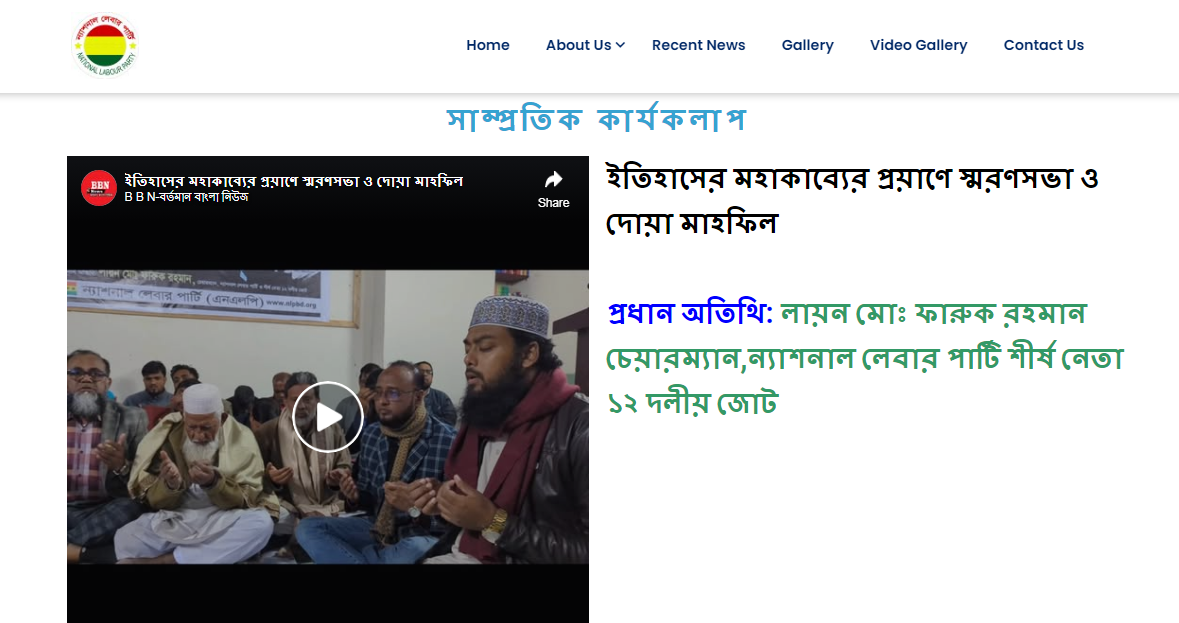Play the embedded video

coord(328,417)
